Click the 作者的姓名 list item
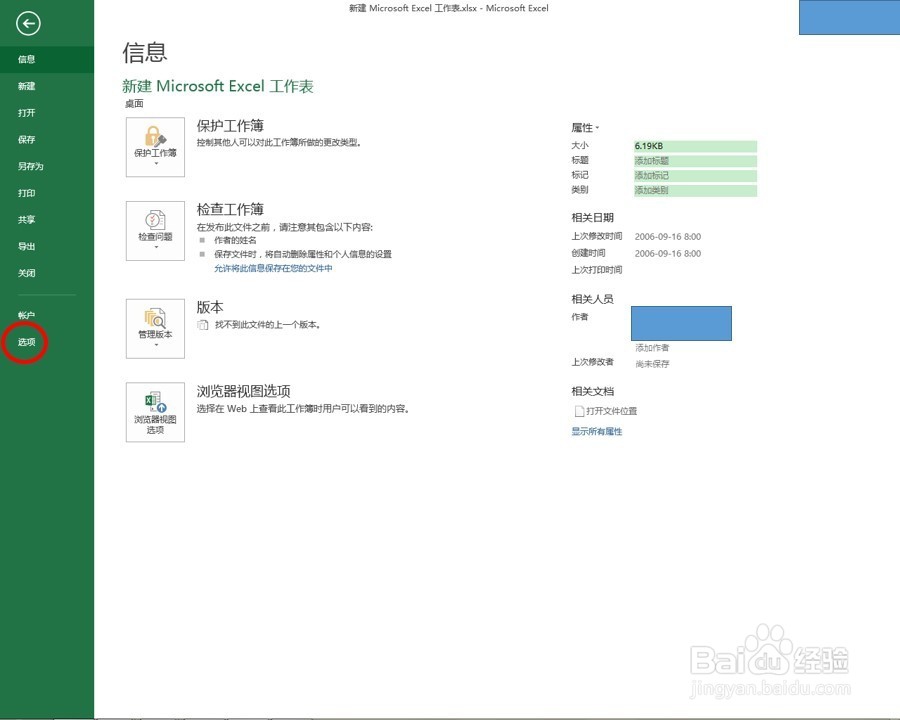This screenshot has height=720, width=900. 235,240
